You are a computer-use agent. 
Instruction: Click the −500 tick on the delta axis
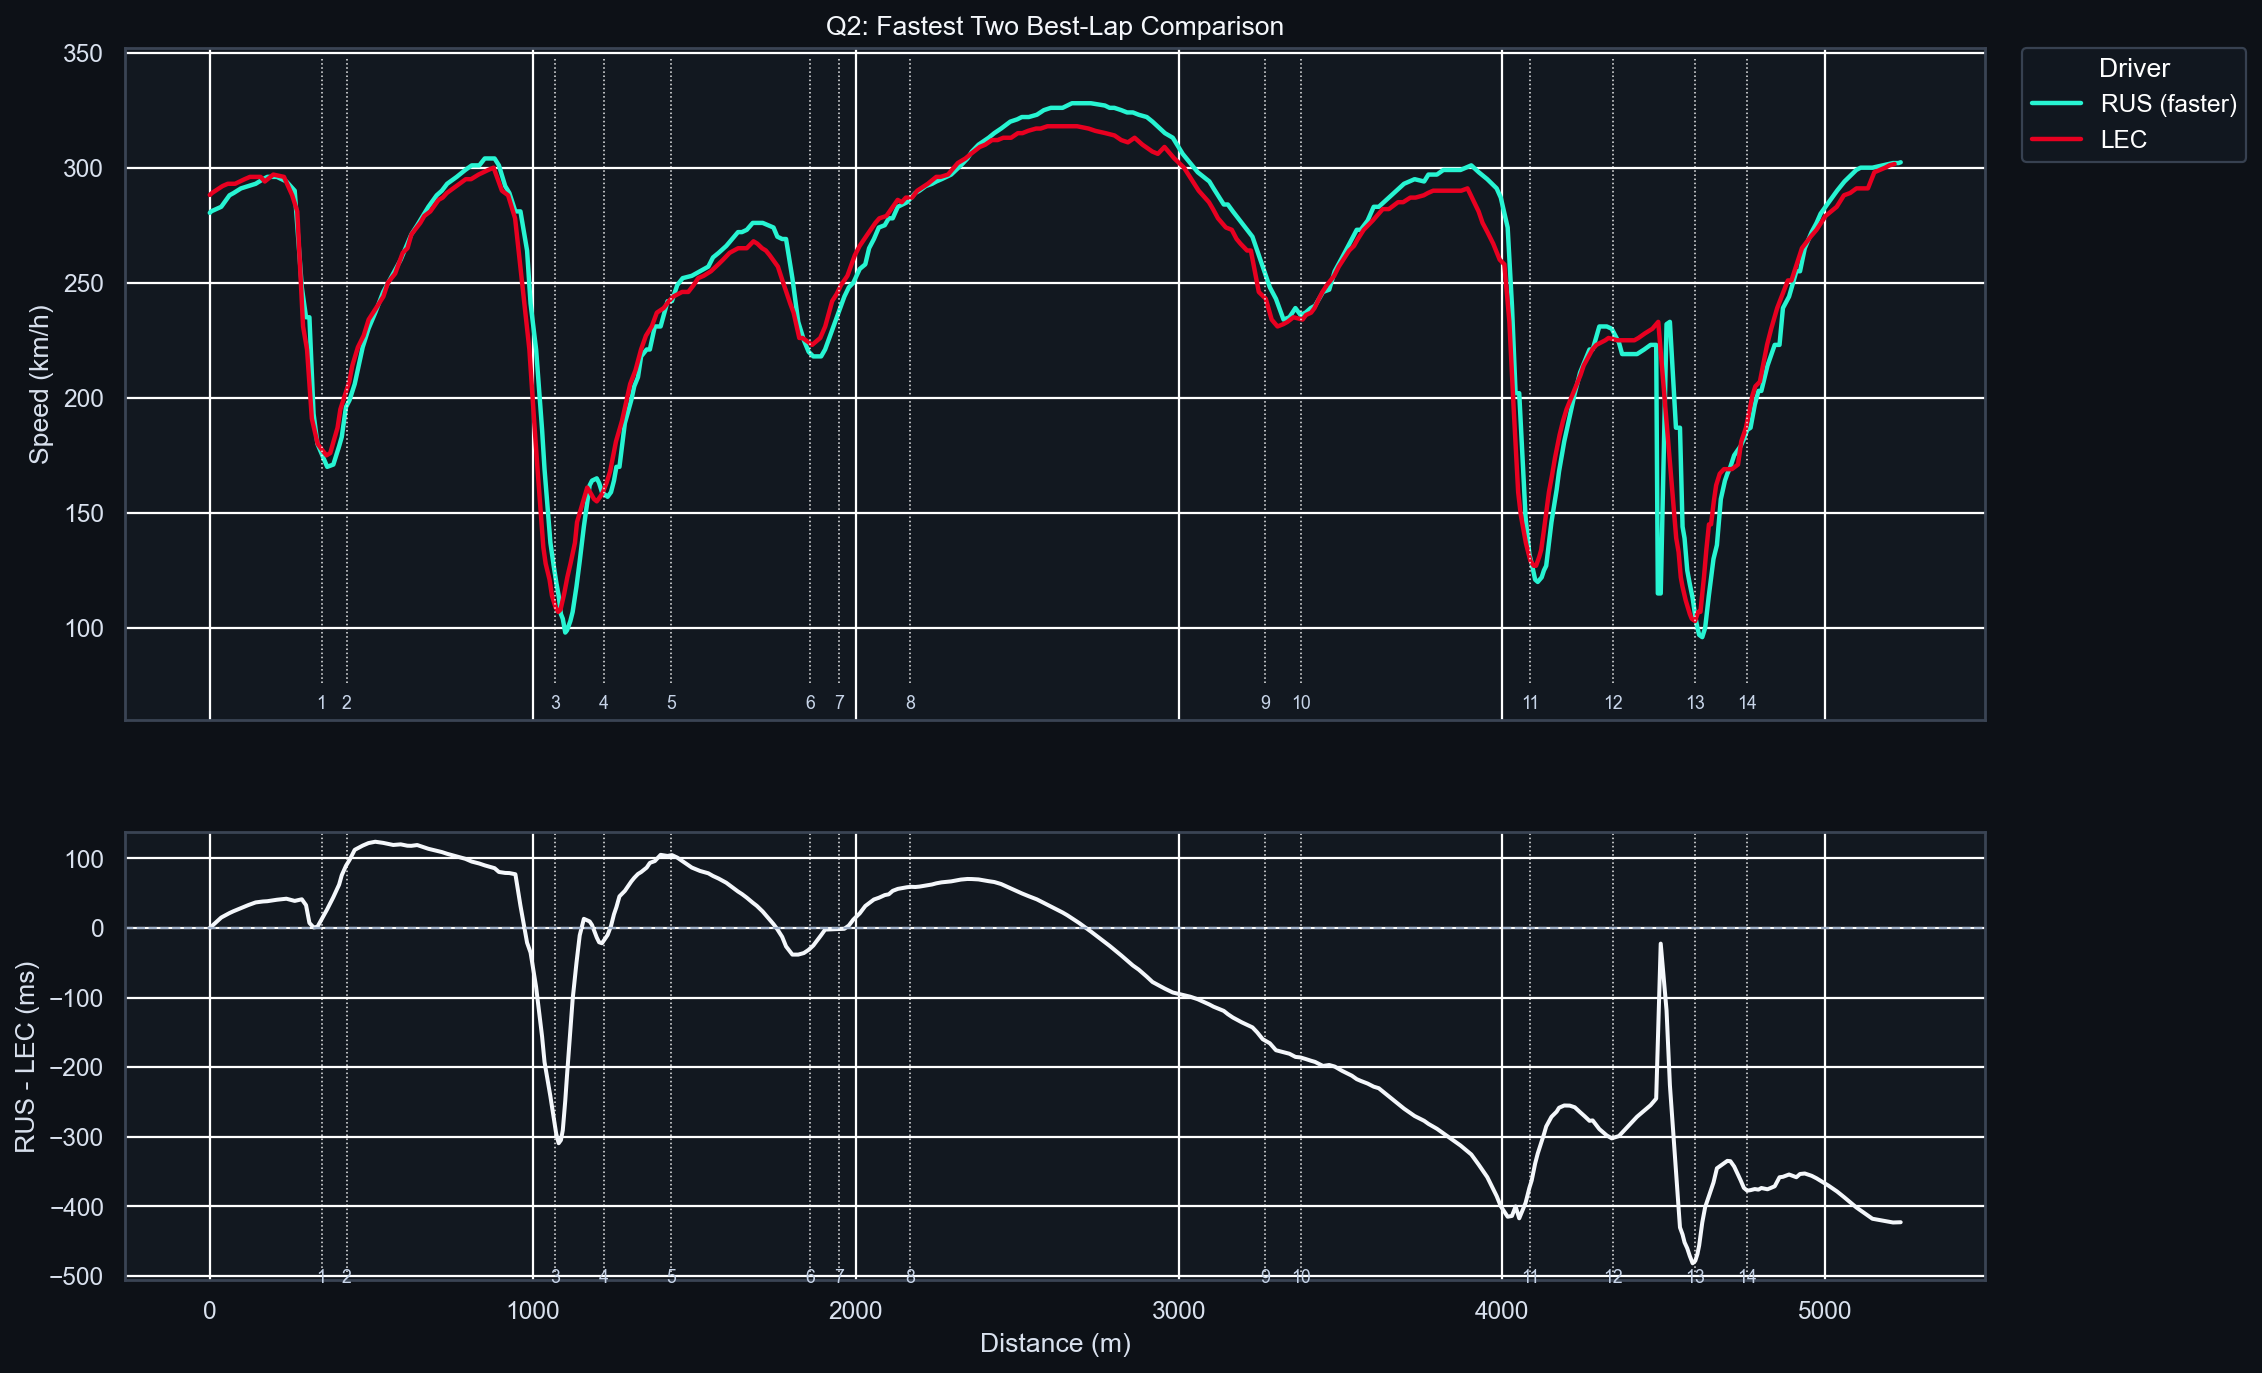(76, 1276)
